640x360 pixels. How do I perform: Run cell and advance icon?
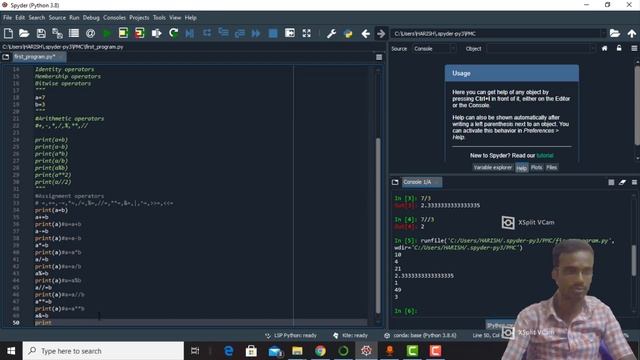[x=140, y=33]
